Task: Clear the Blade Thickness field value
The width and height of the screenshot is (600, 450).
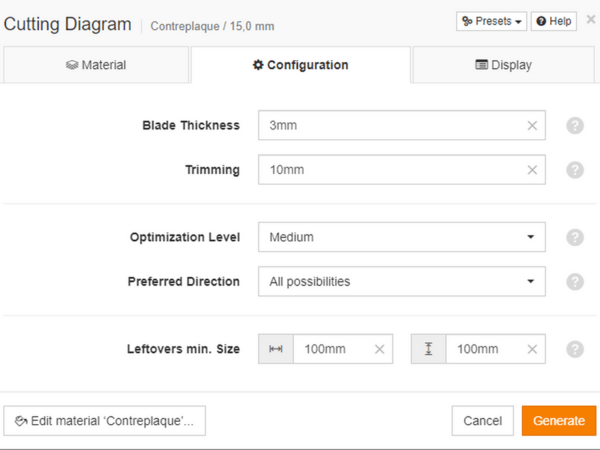Action: [532, 126]
